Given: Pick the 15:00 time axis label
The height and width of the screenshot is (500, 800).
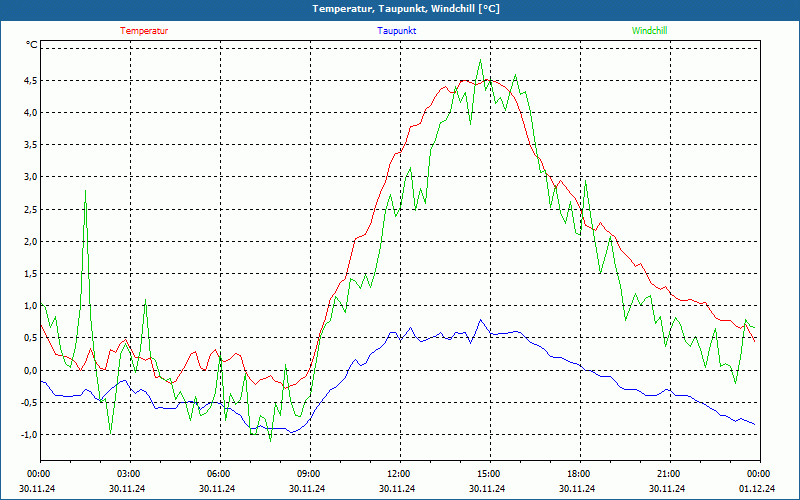Looking at the screenshot, I should (489, 474).
